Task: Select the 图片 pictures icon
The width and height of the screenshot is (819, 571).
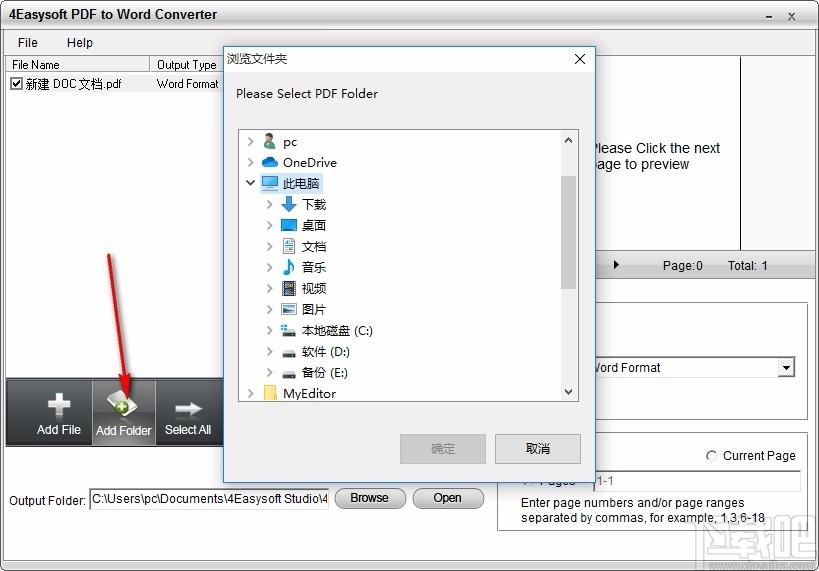Action: [289, 309]
